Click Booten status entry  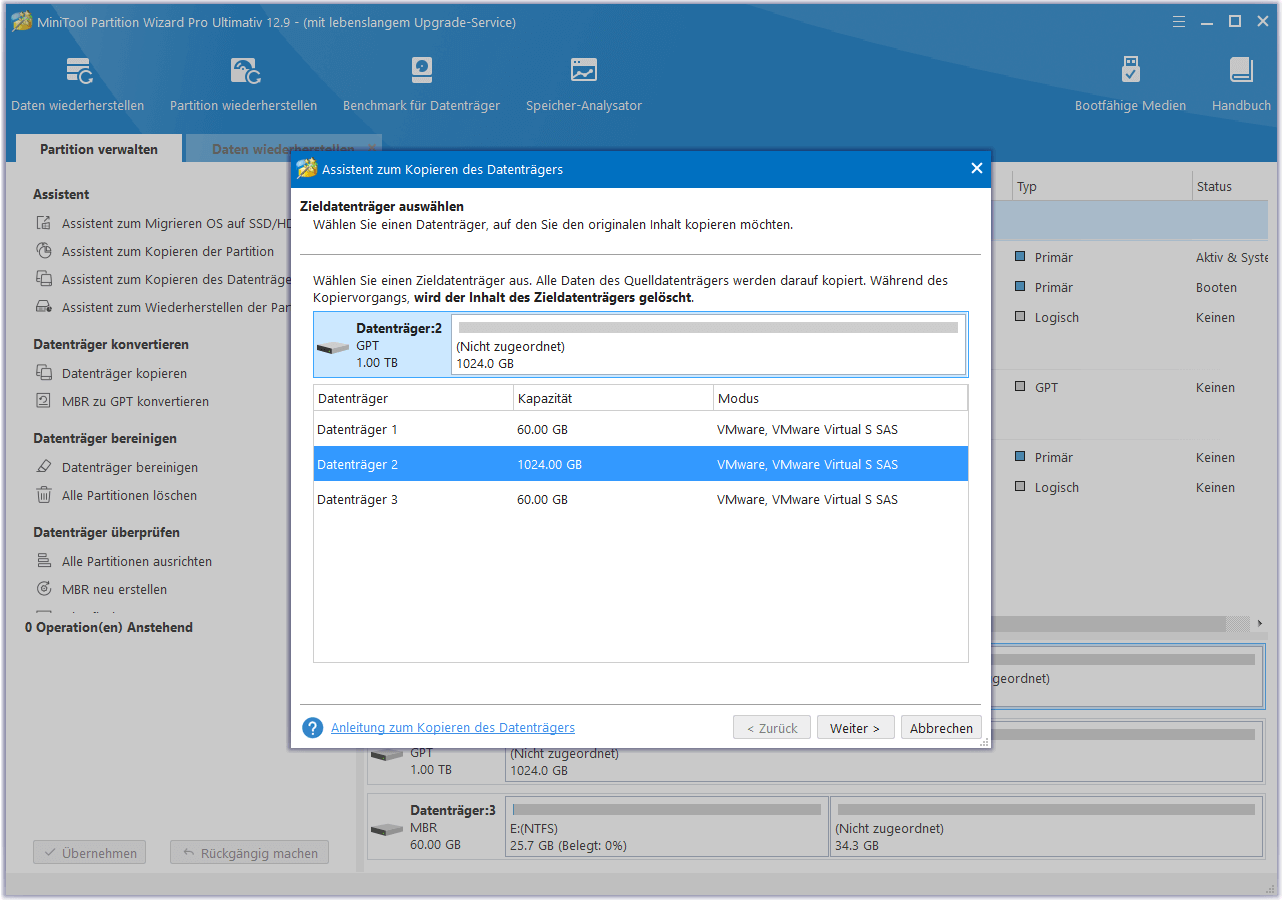(x=1216, y=287)
